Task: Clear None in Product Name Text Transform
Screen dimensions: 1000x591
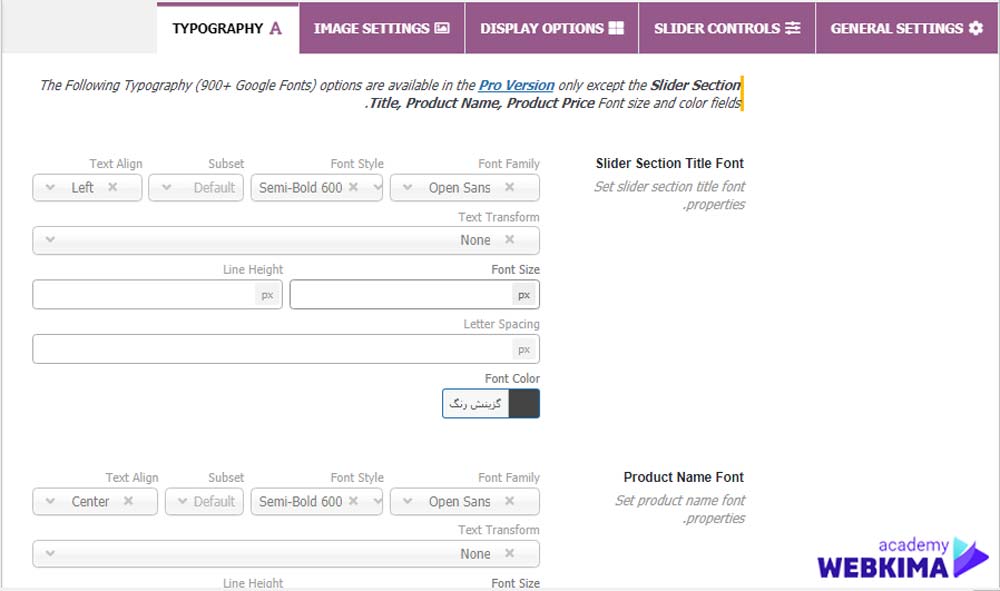Action: coord(509,553)
